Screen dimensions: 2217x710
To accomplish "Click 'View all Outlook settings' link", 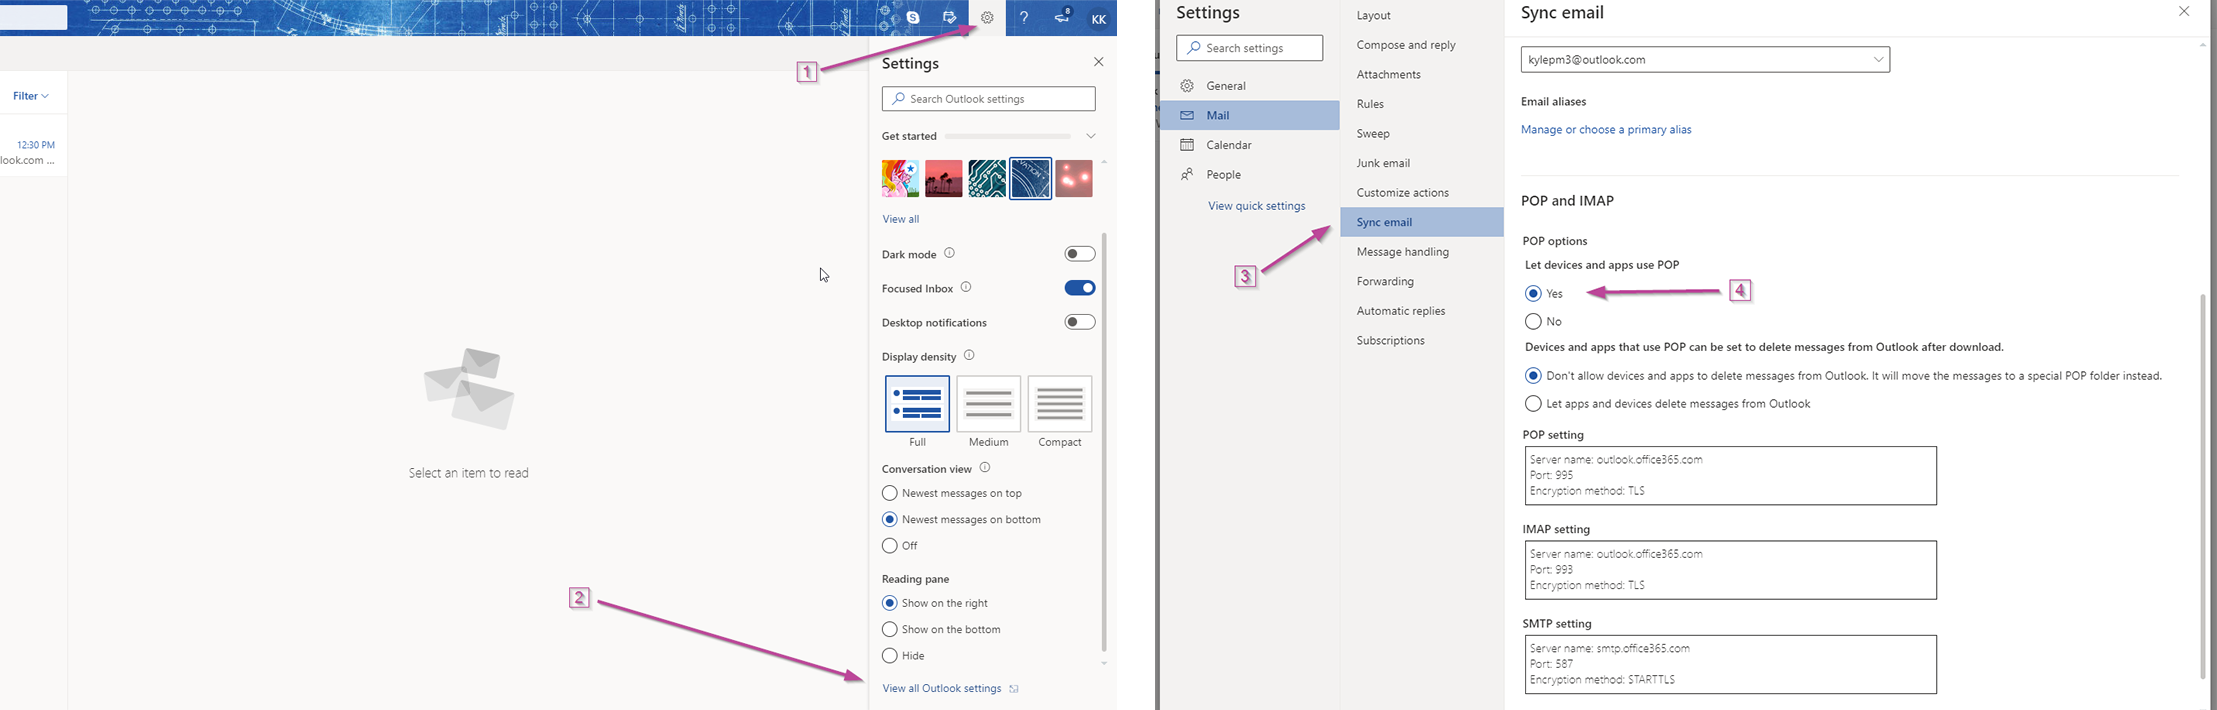I will coord(942,688).
